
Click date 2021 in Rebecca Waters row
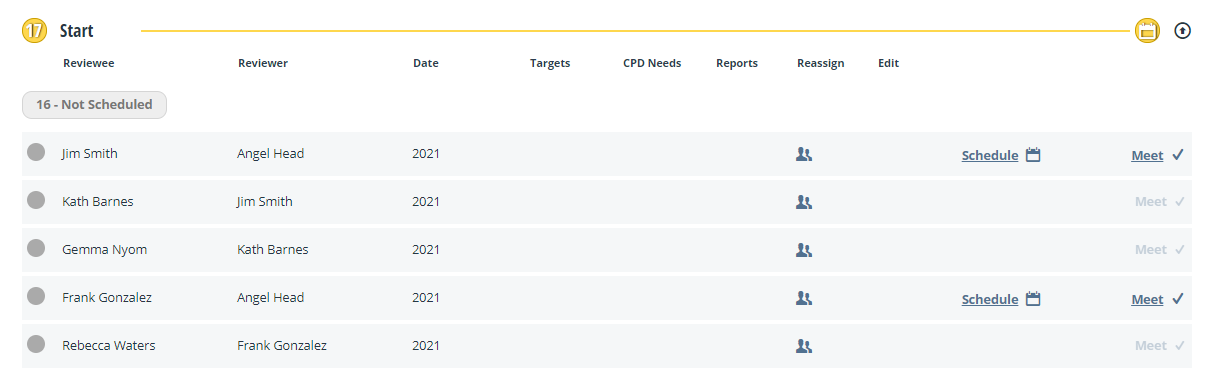[426, 346]
